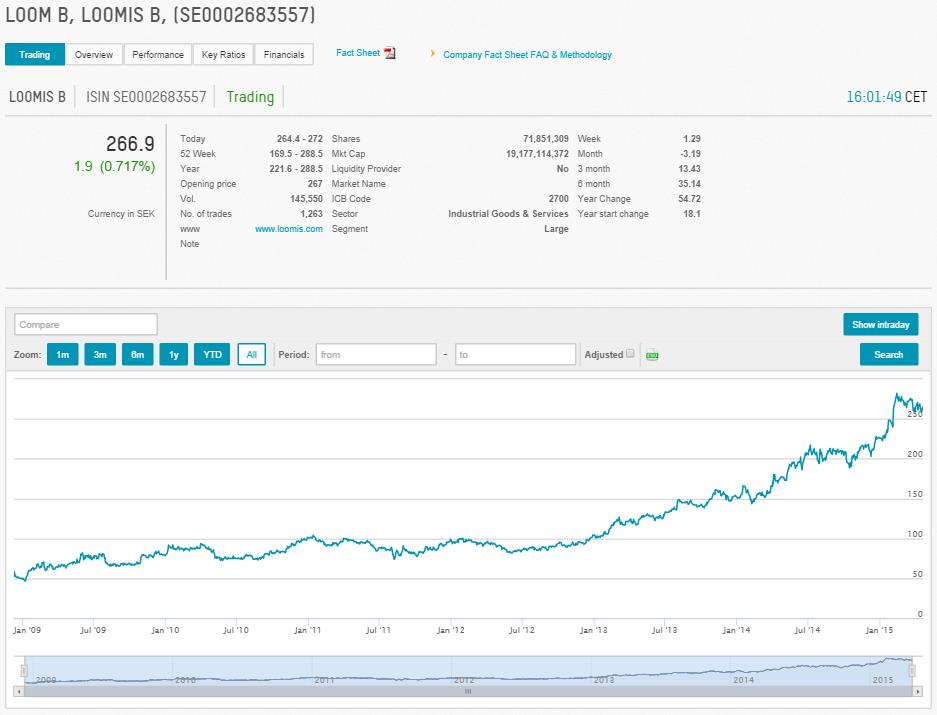Click the Jul '14 label on chart axis
This screenshot has height=715, width=937.
tap(807, 630)
